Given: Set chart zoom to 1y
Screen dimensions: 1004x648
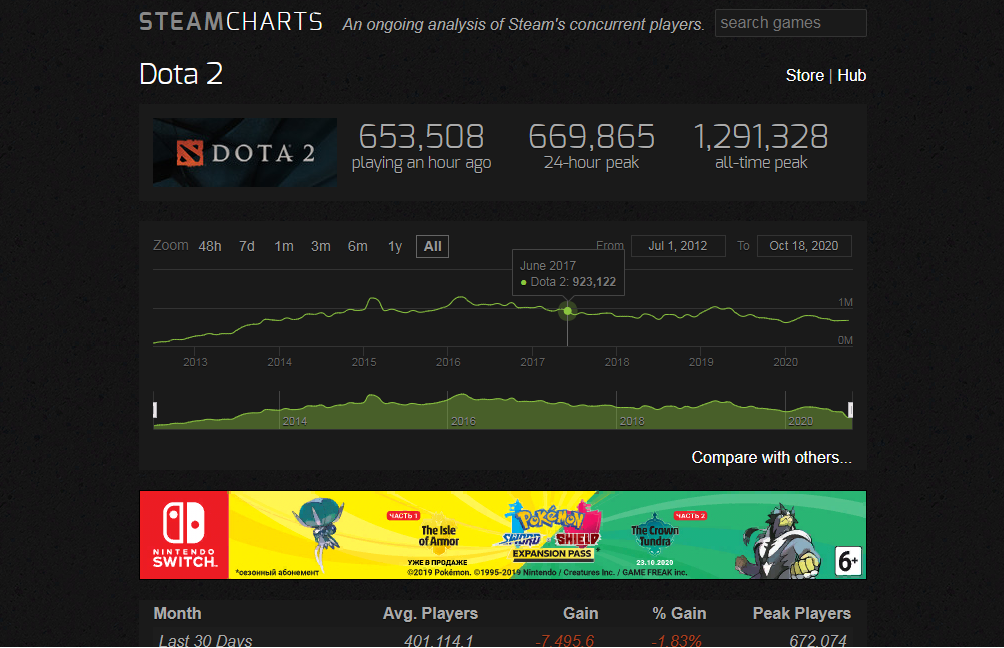Looking at the screenshot, I should pos(395,247).
